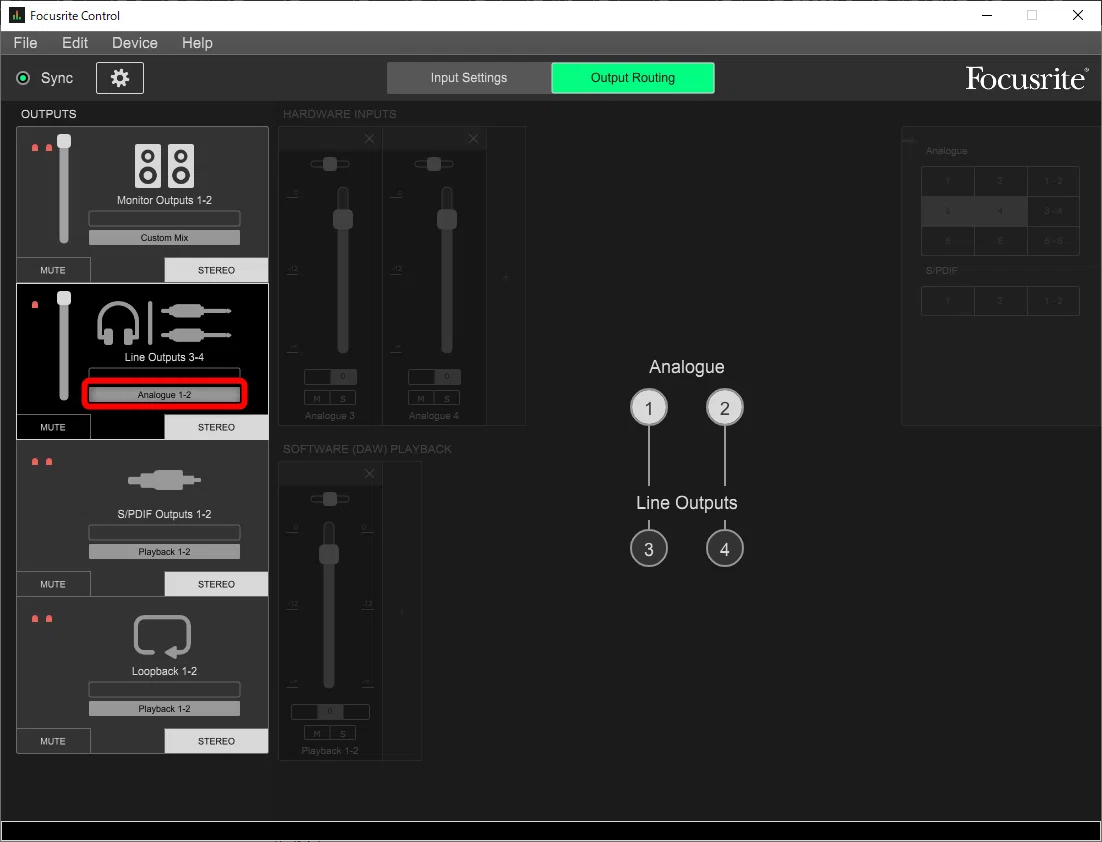Image resolution: width=1102 pixels, height=842 pixels.
Task: Solo the Analogue 3 mixer channel (S)
Action: [x=343, y=399]
